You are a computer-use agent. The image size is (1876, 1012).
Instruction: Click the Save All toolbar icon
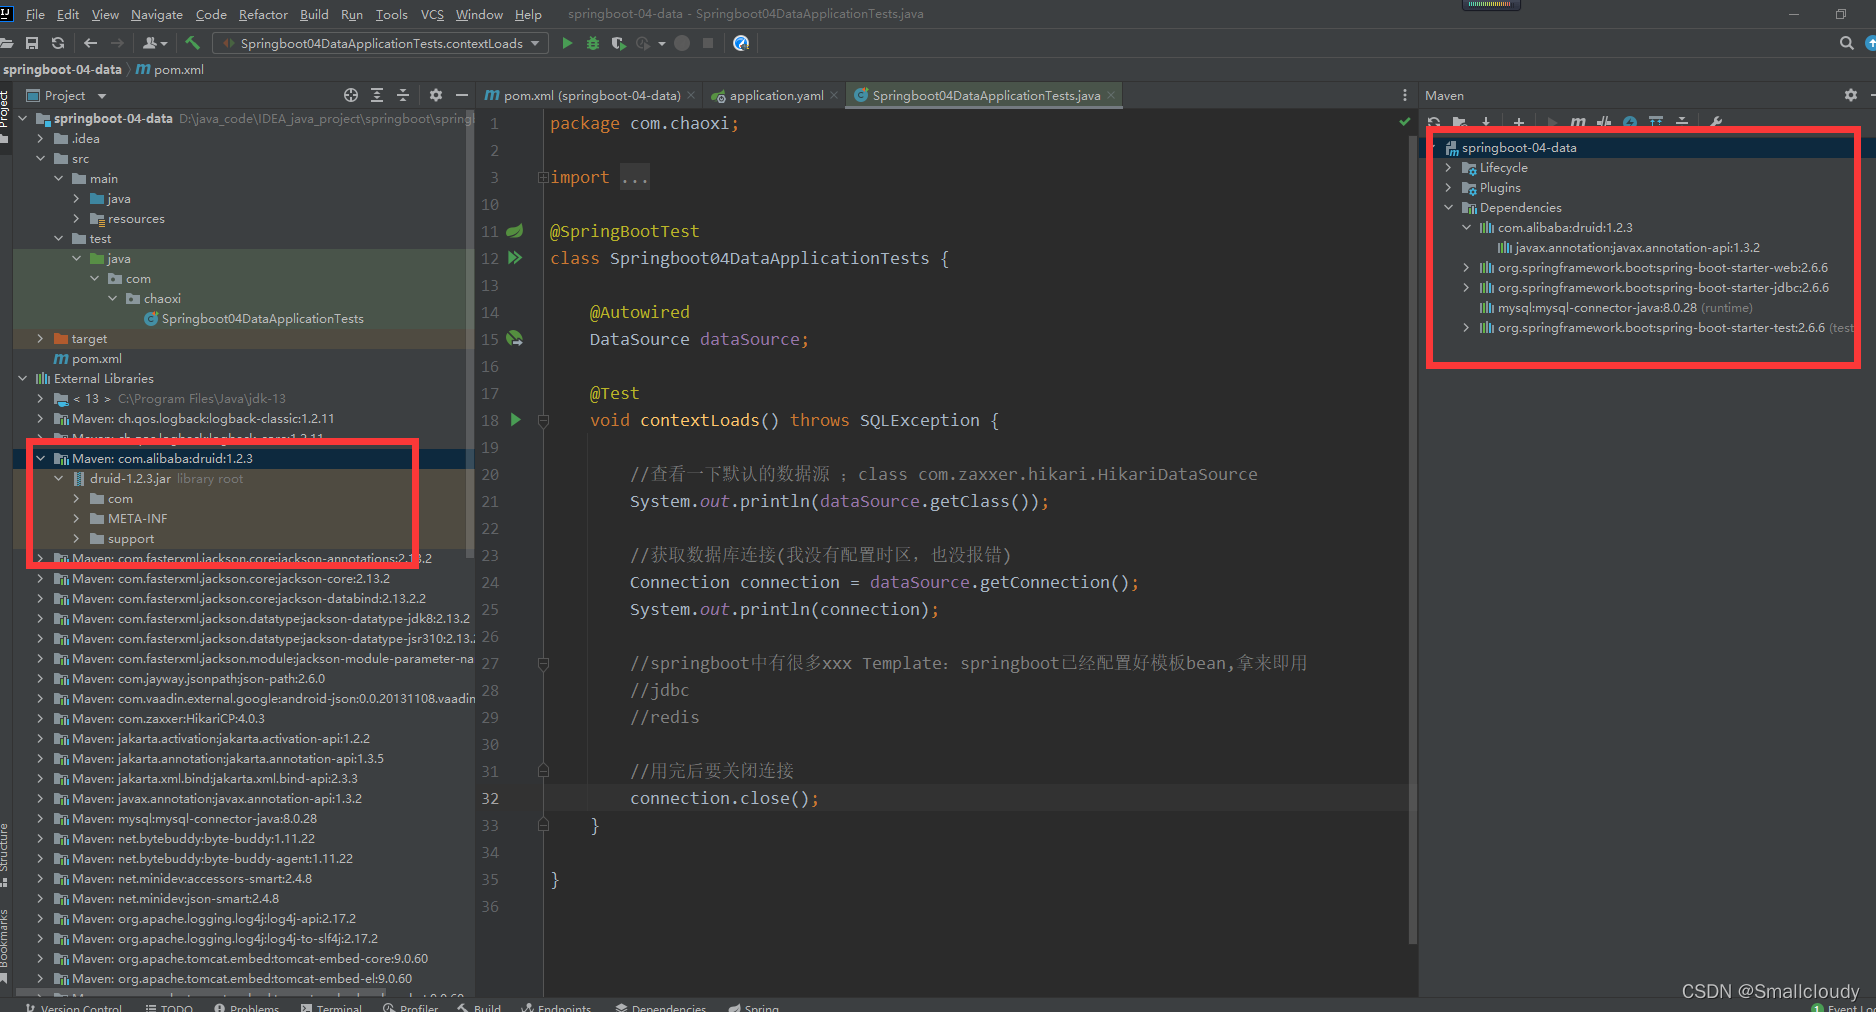pos(32,43)
